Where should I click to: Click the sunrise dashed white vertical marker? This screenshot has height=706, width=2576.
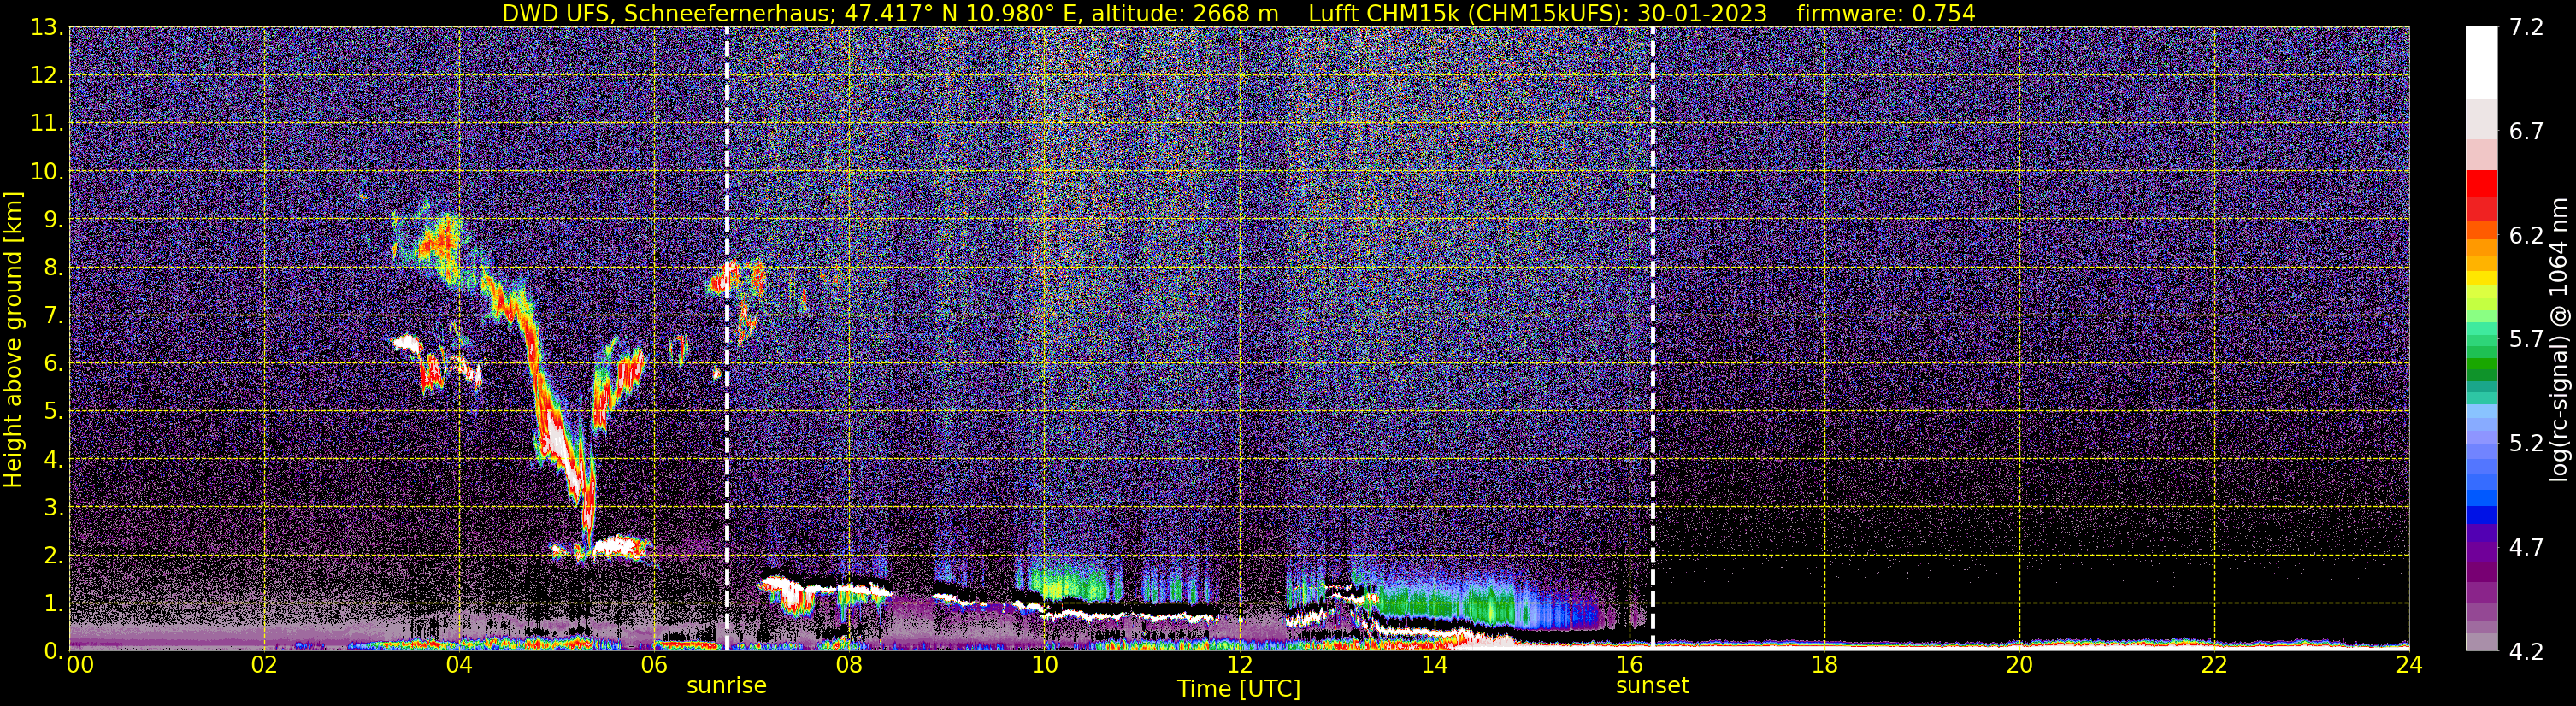coord(726,339)
